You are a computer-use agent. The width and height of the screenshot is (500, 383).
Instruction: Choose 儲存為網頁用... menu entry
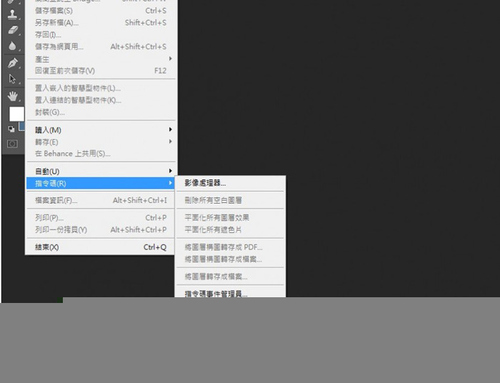101,47
